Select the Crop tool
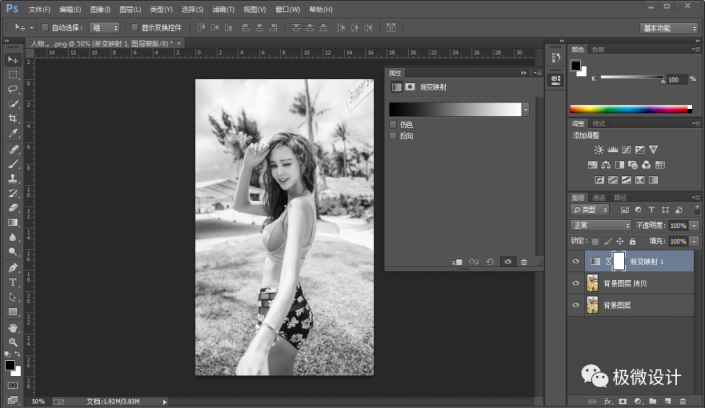 13,119
